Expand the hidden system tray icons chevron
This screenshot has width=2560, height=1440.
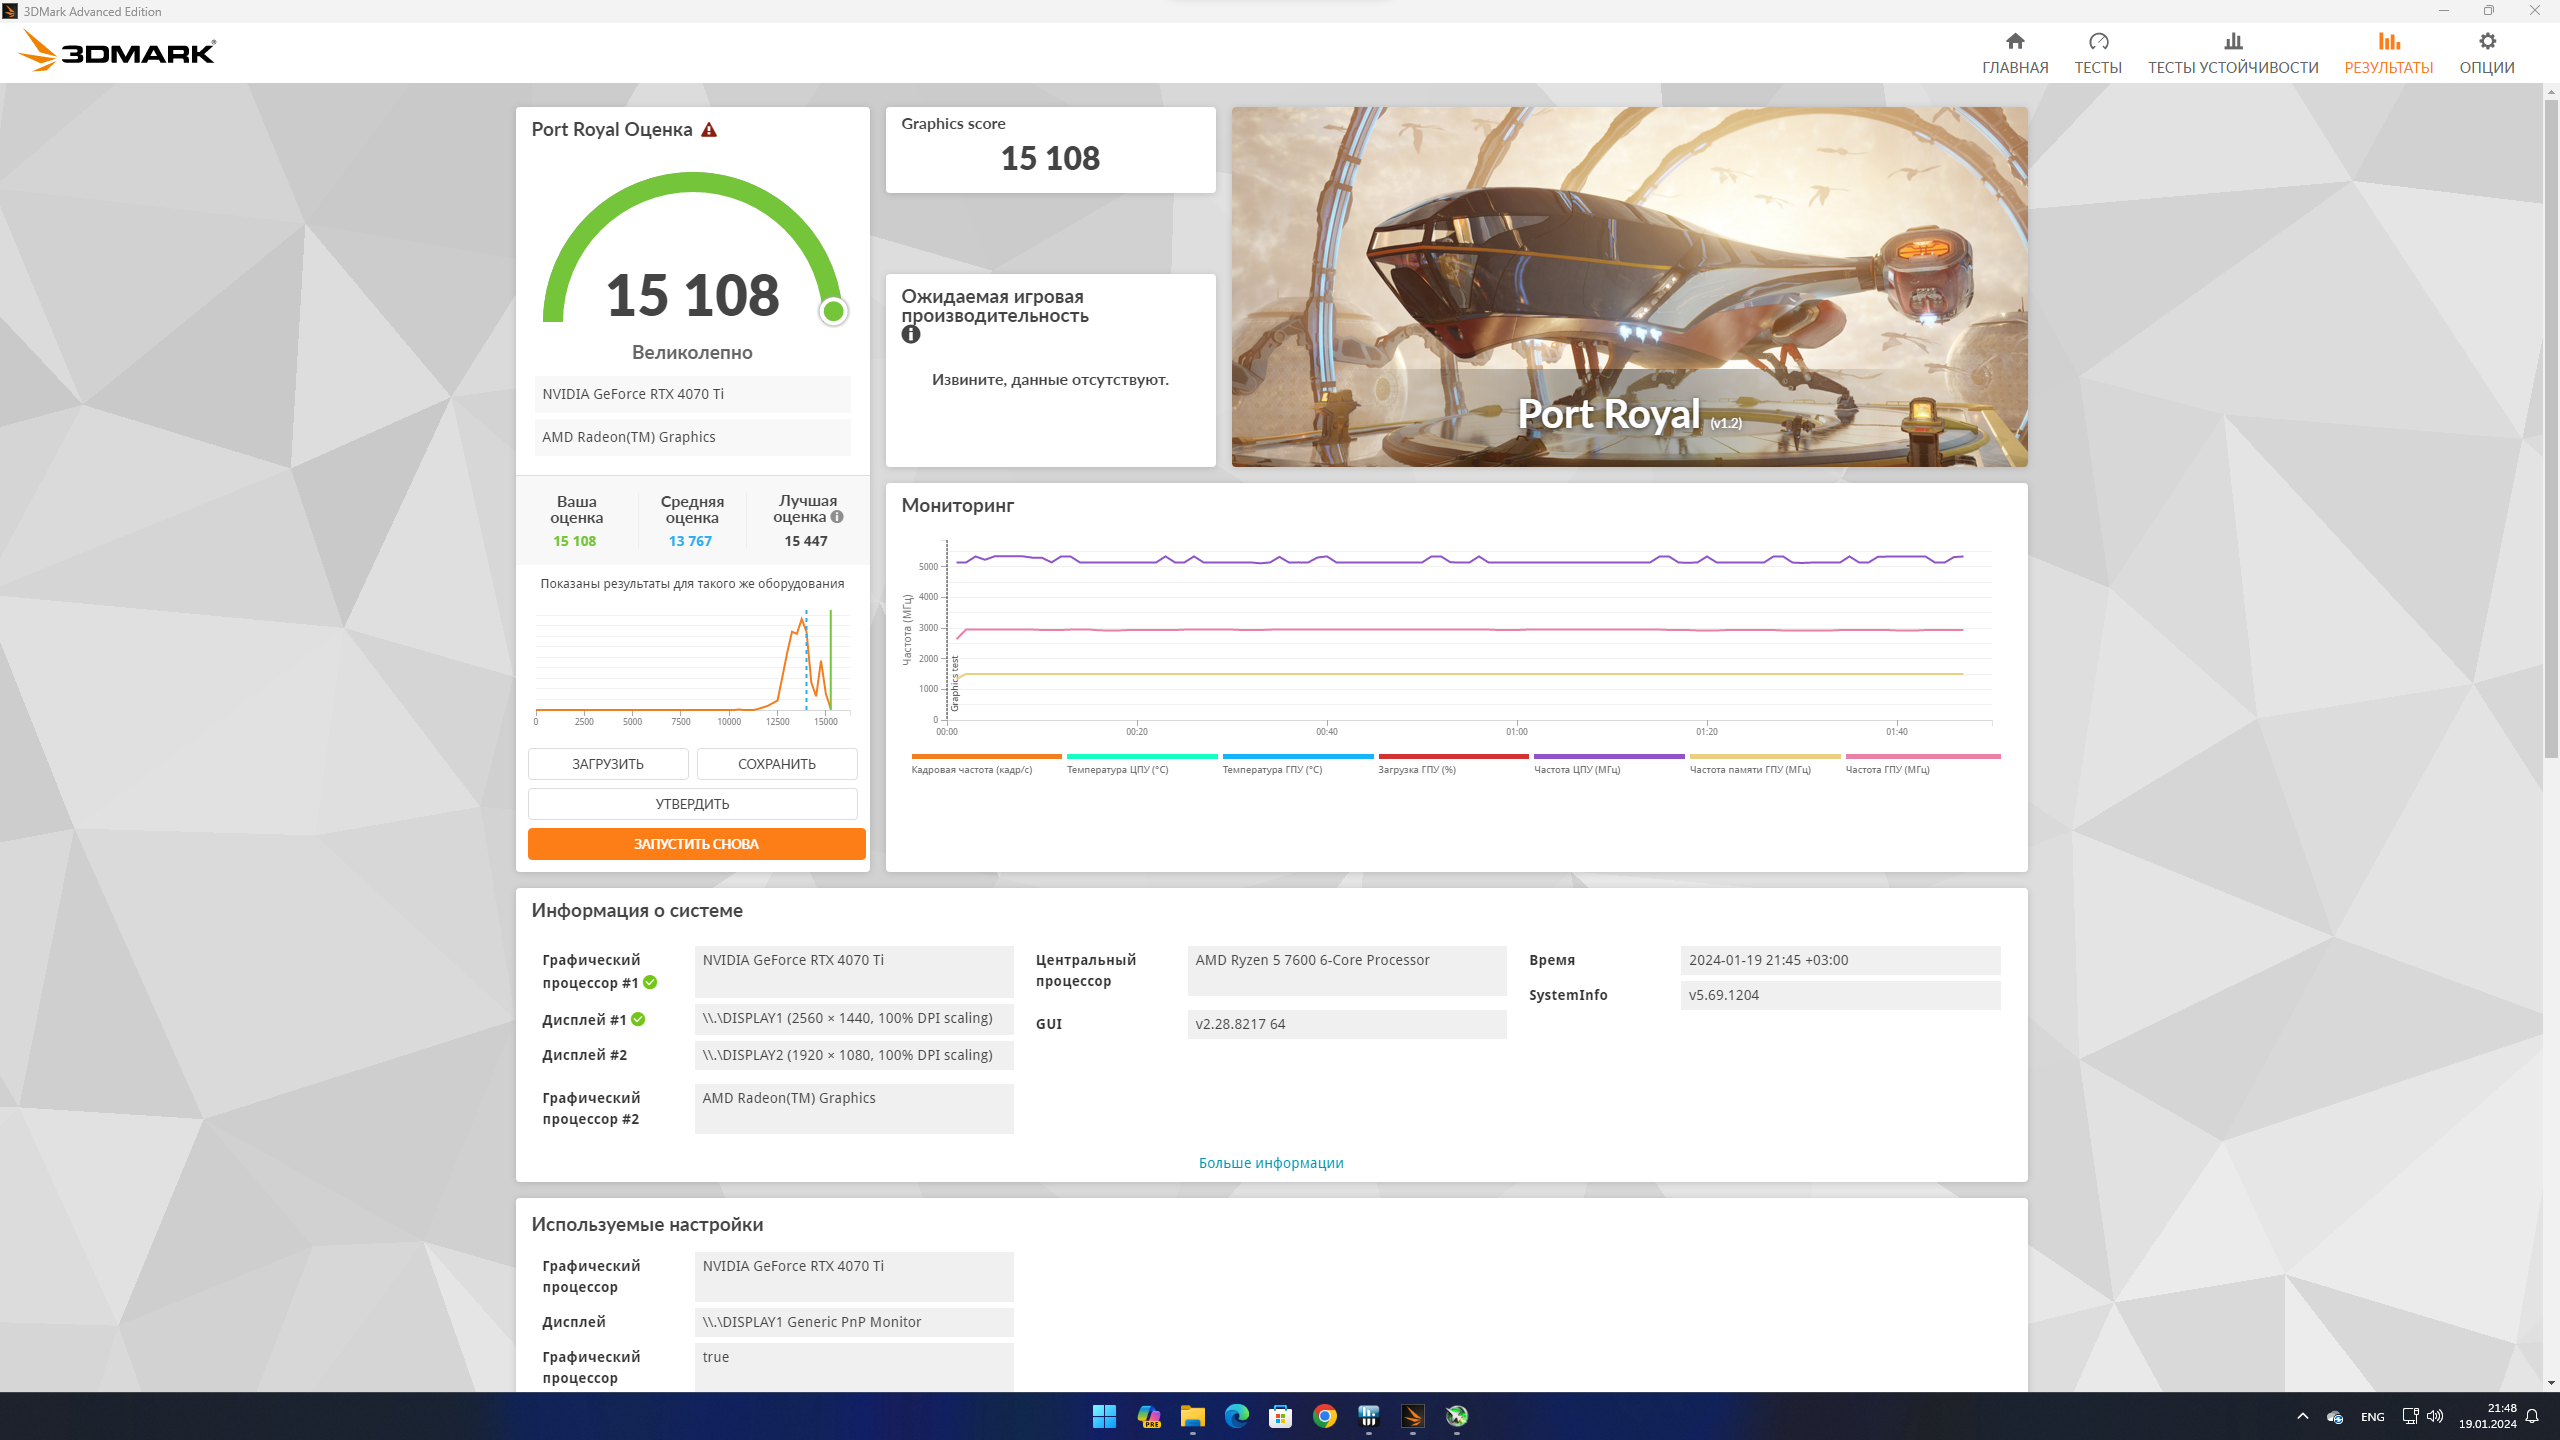[x=2302, y=1416]
